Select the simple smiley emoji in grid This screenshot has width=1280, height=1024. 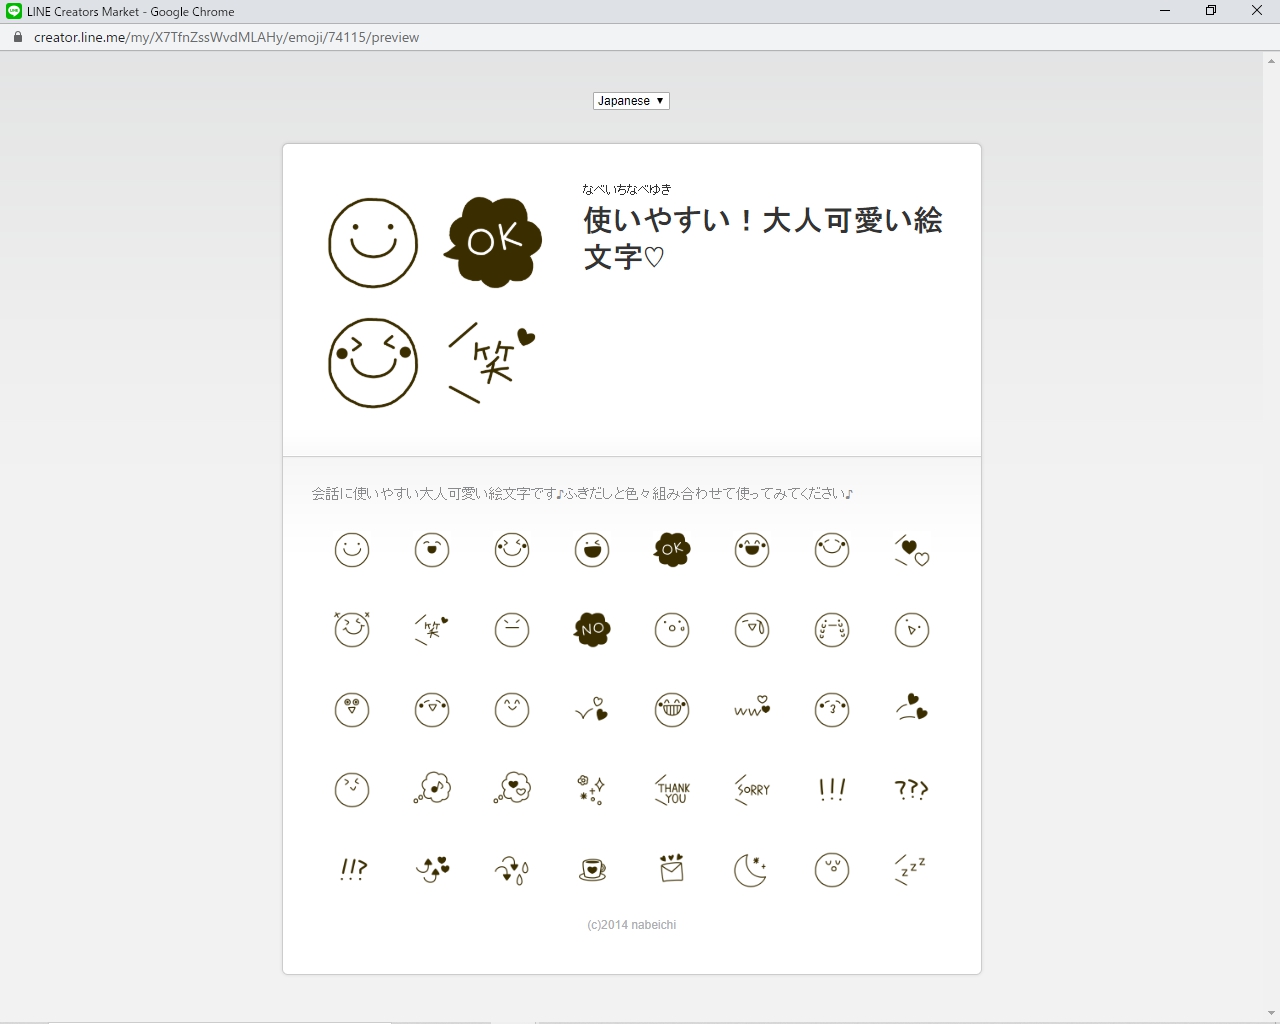pos(352,549)
